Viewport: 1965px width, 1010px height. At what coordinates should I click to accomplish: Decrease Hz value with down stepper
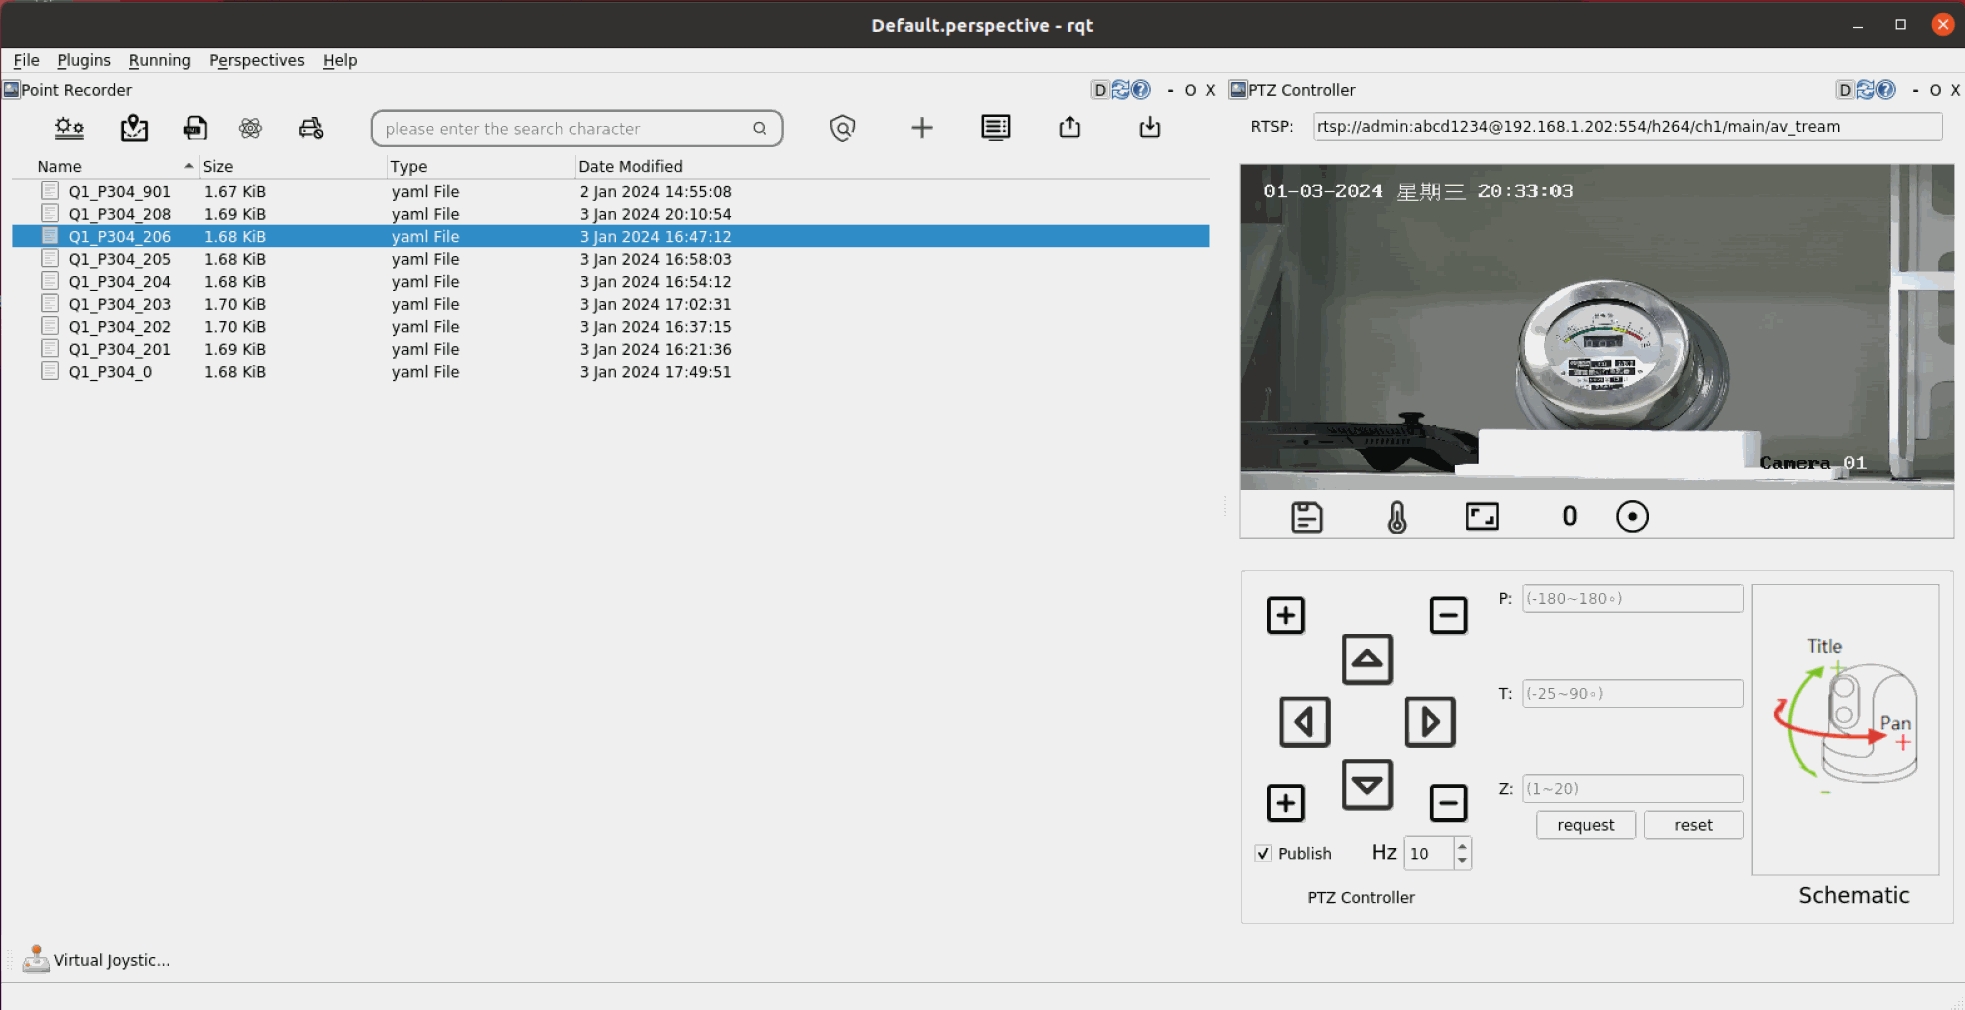(x=1462, y=861)
